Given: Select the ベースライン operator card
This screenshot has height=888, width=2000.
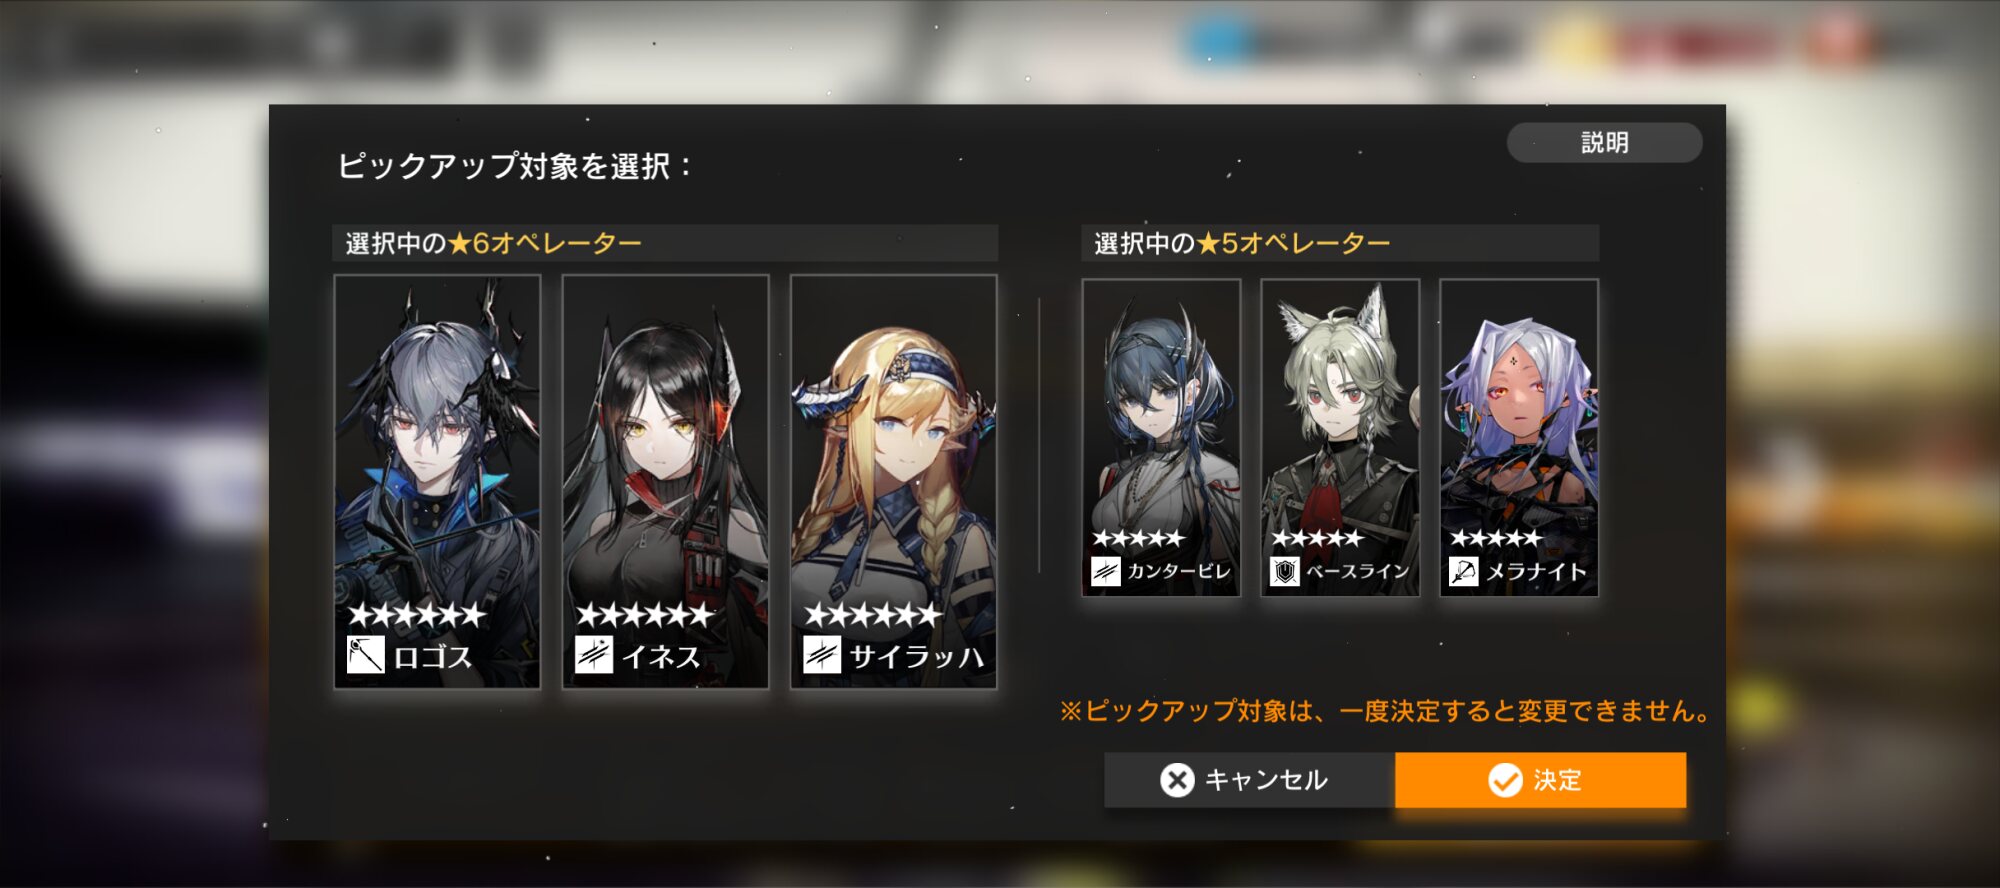Looking at the screenshot, I should coord(1340,438).
